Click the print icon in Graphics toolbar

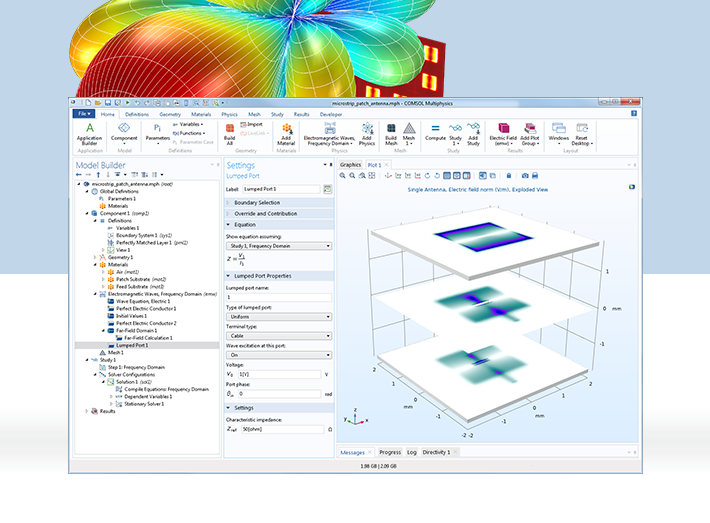pyautogui.click(x=535, y=176)
